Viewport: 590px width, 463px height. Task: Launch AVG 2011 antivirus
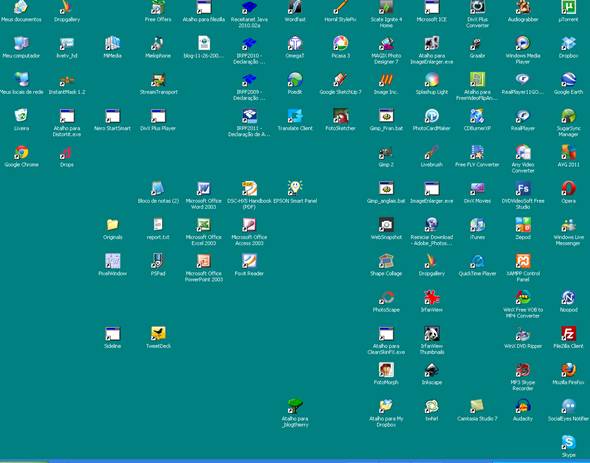(568, 152)
